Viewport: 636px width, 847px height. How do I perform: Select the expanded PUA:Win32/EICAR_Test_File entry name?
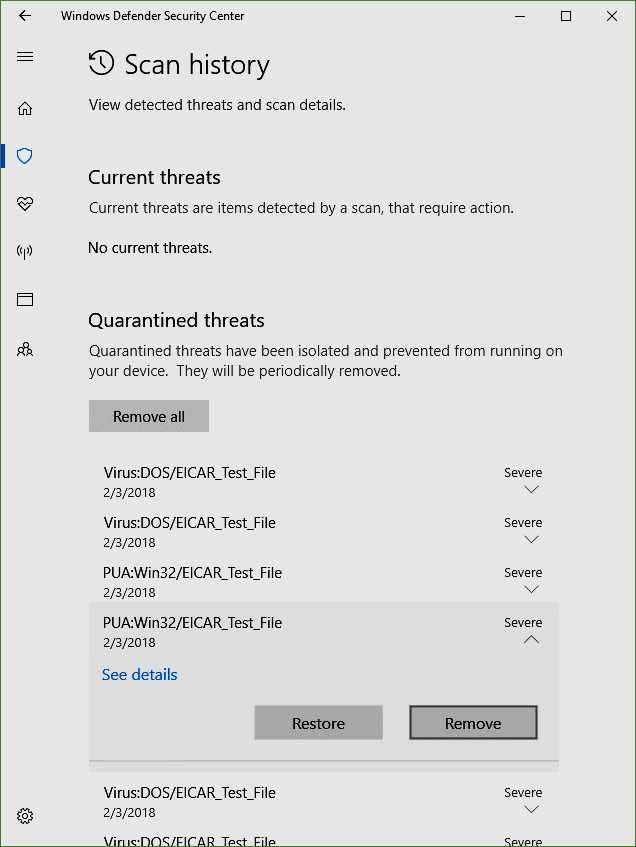point(192,623)
